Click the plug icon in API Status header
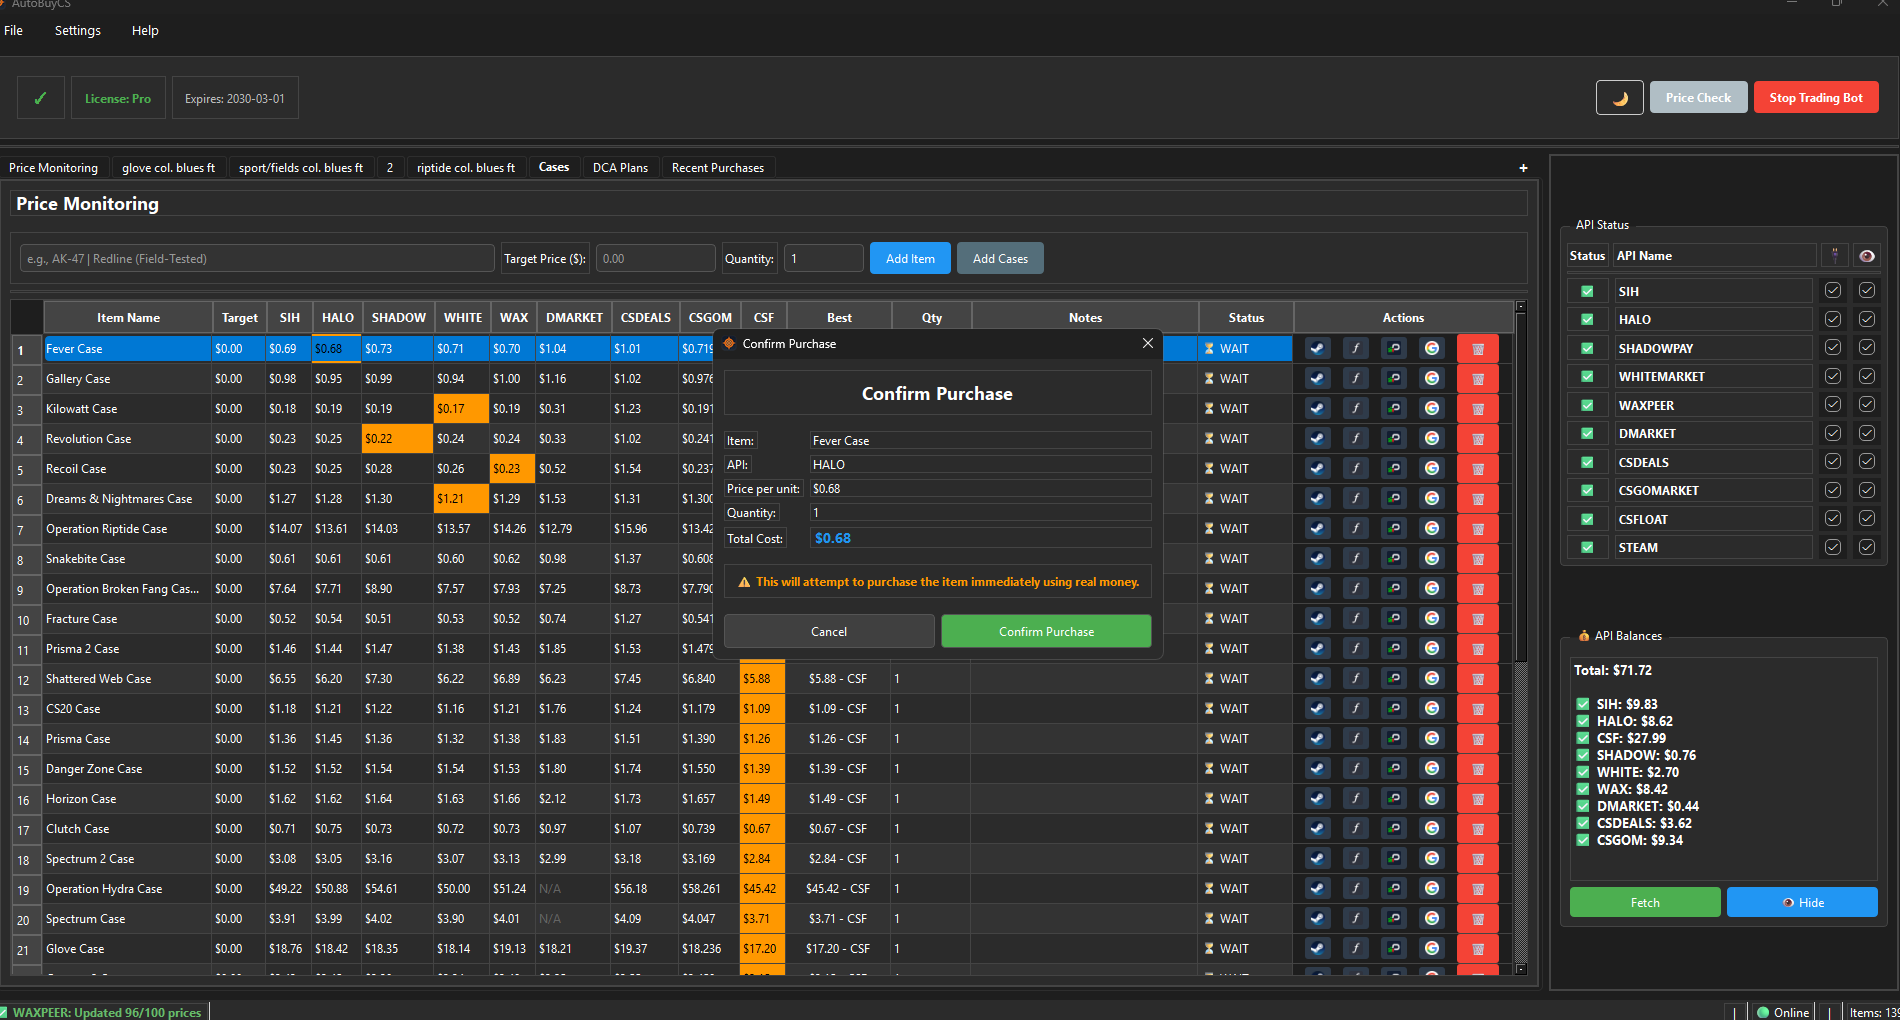 pos(1835,255)
